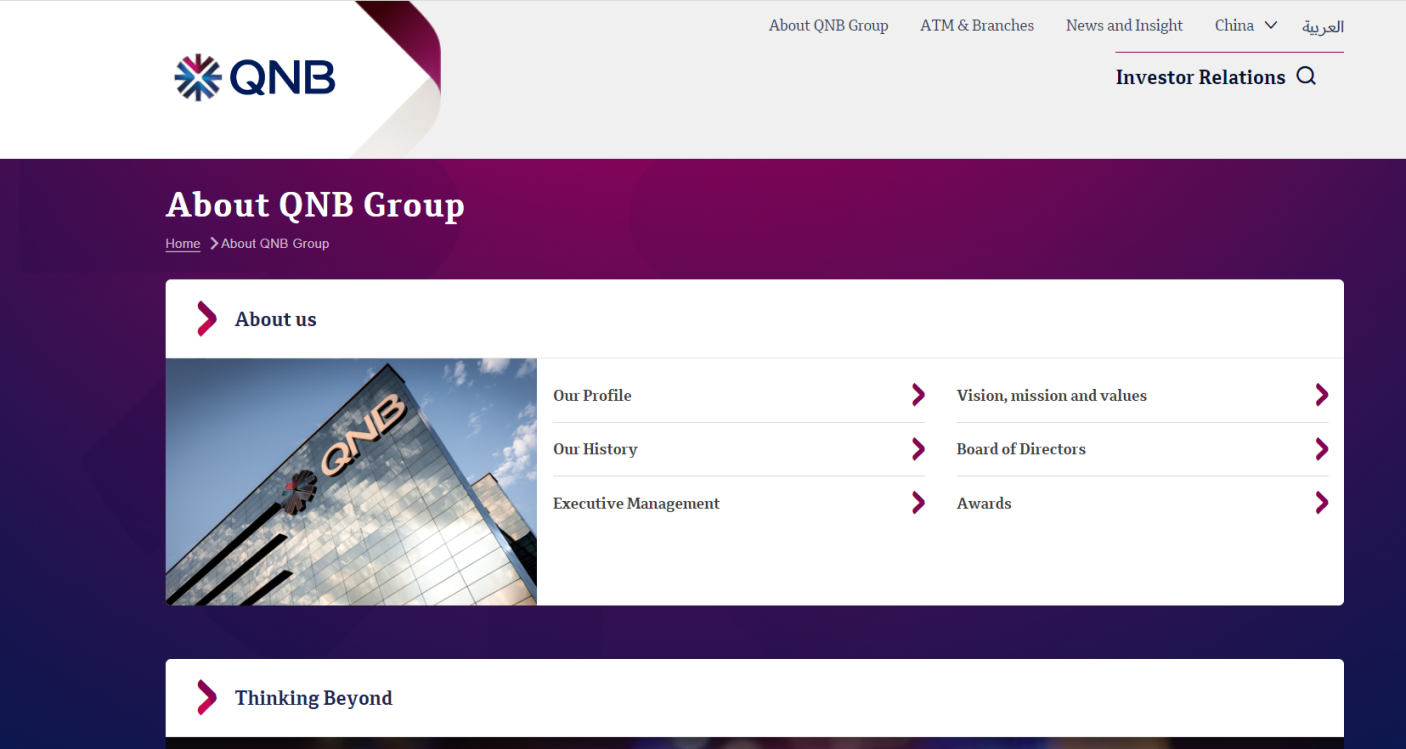Viewport: 1406px width, 749px height.
Task: Open Vision, mission and values link
Action: [x=1052, y=396]
